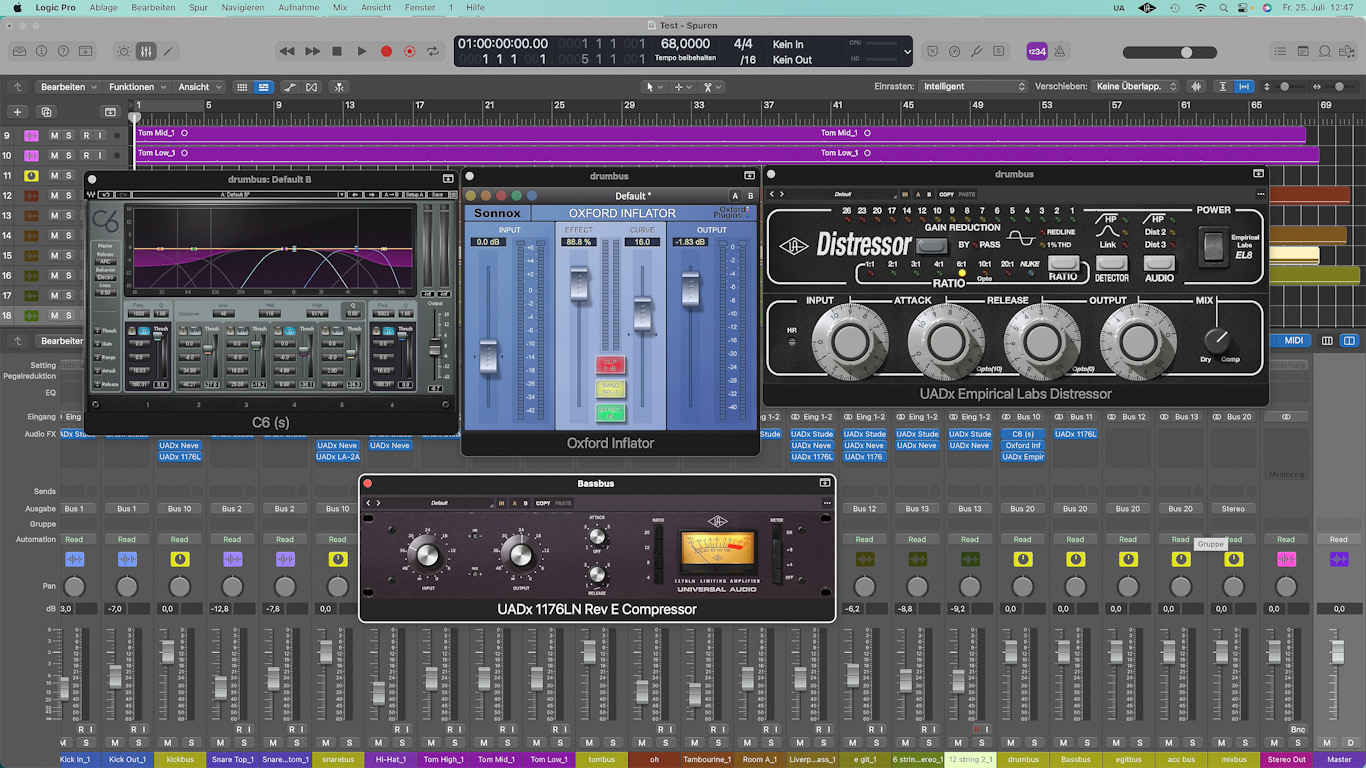Viewport: 1366px width, 768px height.
Task: Open the media Browsers icon
Action: 1347,51
